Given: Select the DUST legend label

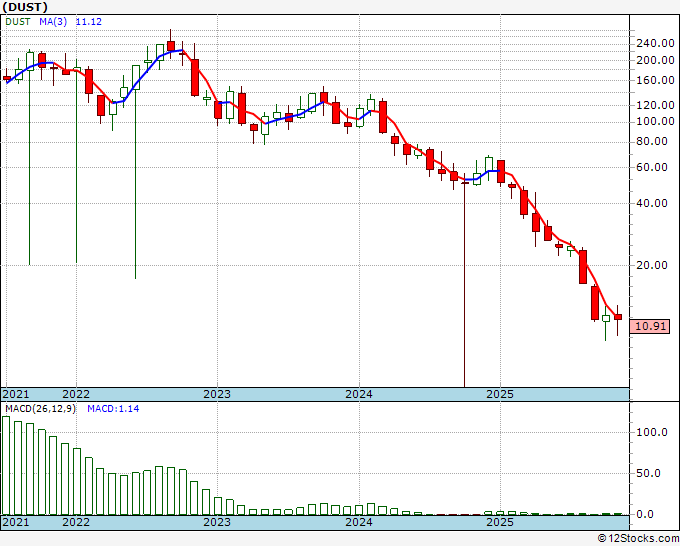Looking at the screenshot, I should pyautogui.click(x=18, y=22).
